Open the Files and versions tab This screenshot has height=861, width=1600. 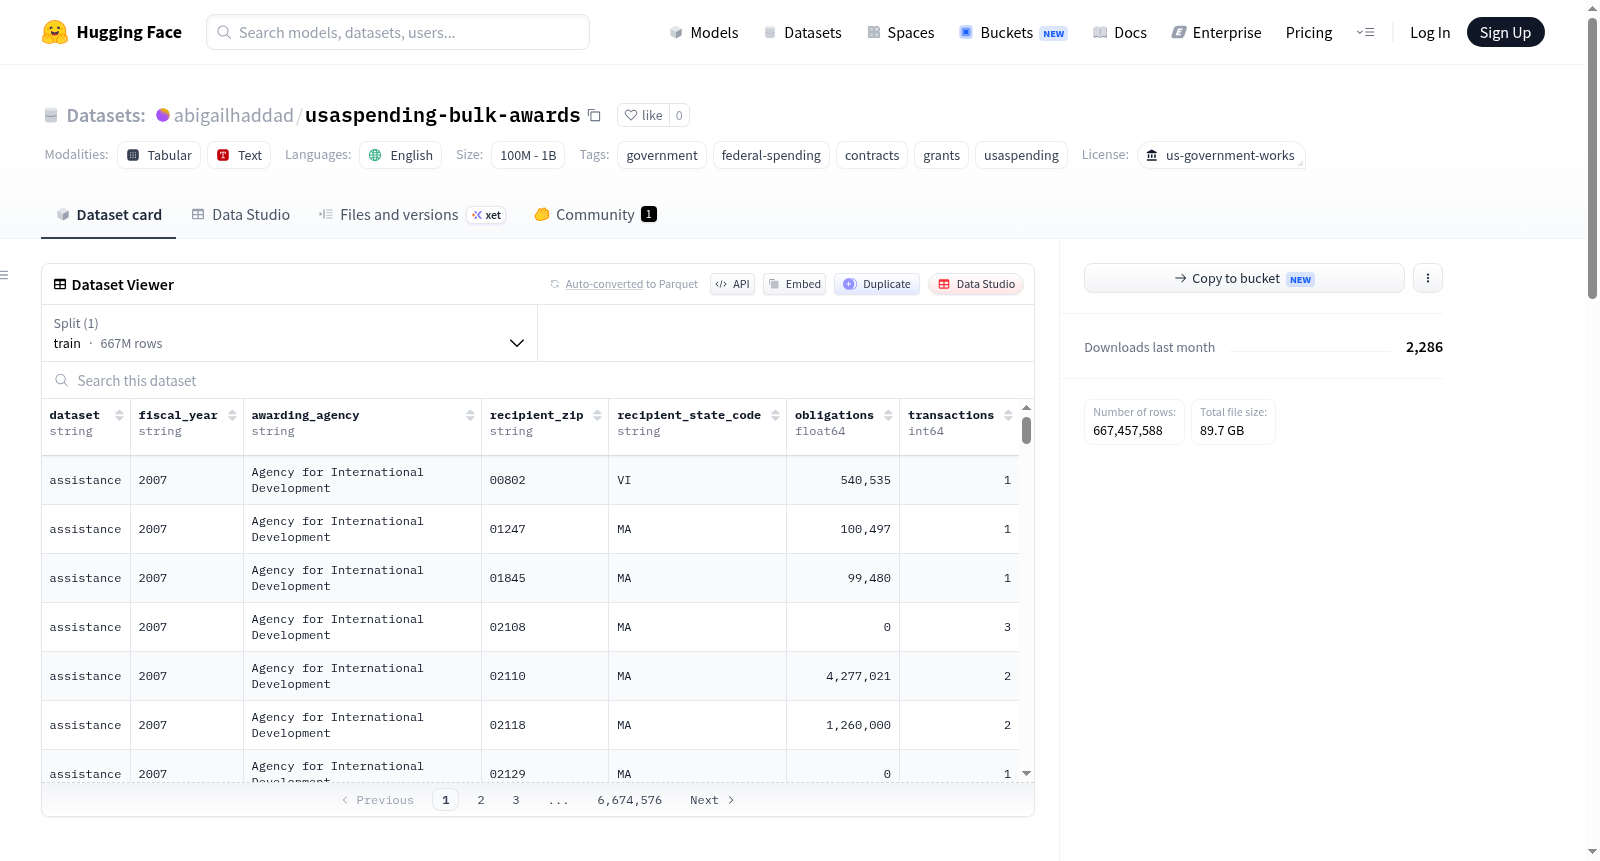coord(412,215)
